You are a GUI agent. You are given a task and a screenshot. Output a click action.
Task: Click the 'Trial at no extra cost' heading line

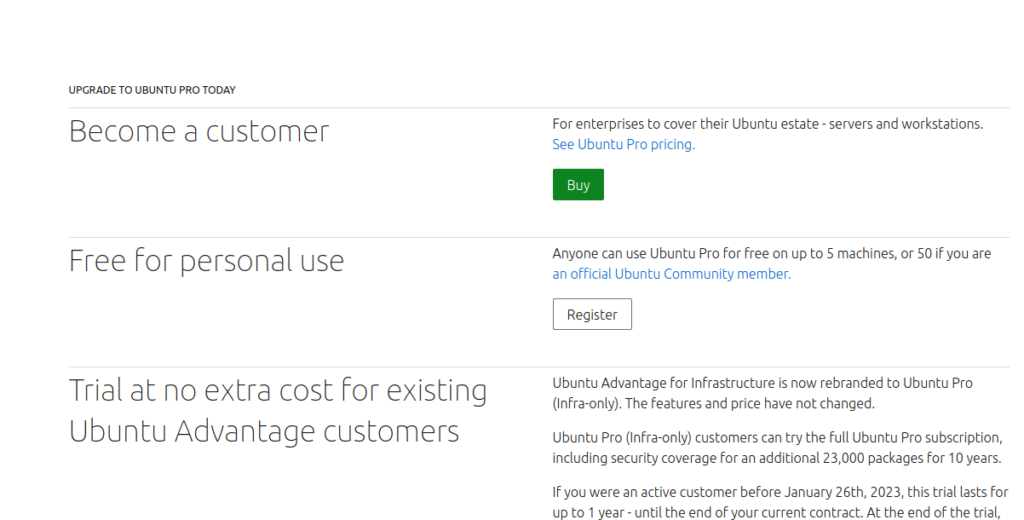tap(277, 390)
